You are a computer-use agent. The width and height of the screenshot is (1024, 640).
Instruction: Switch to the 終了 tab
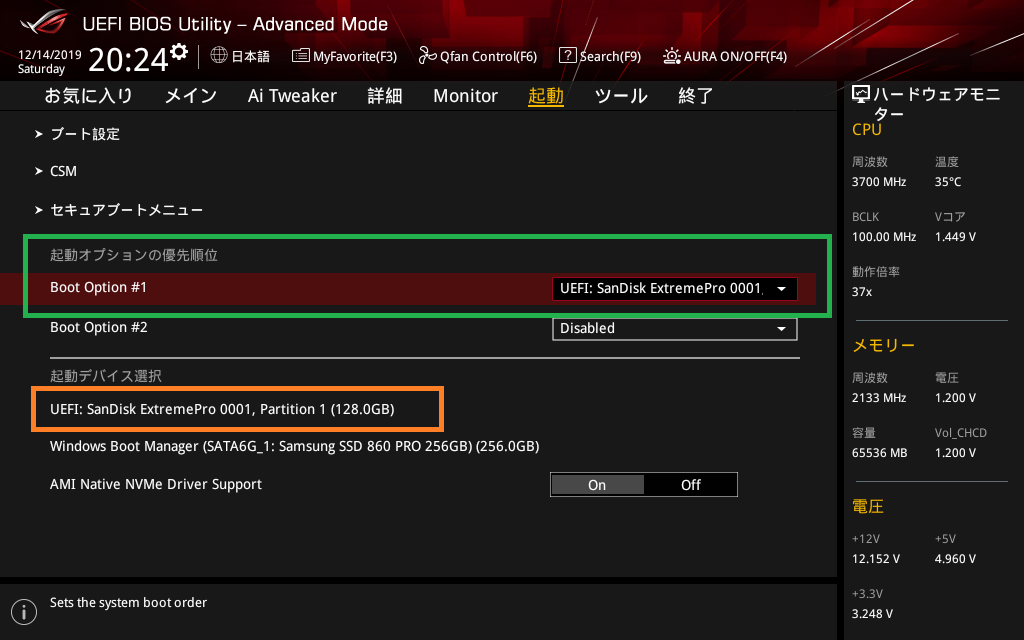[696, 96]
